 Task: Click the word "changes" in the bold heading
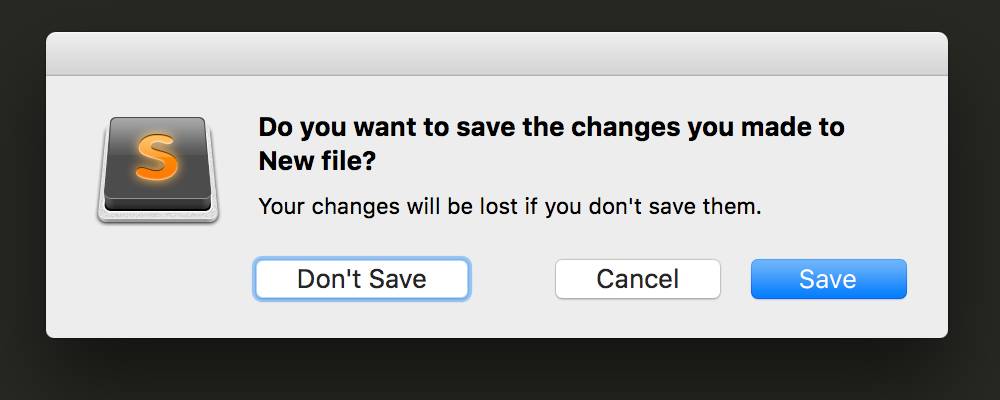(x=626, y=128)
